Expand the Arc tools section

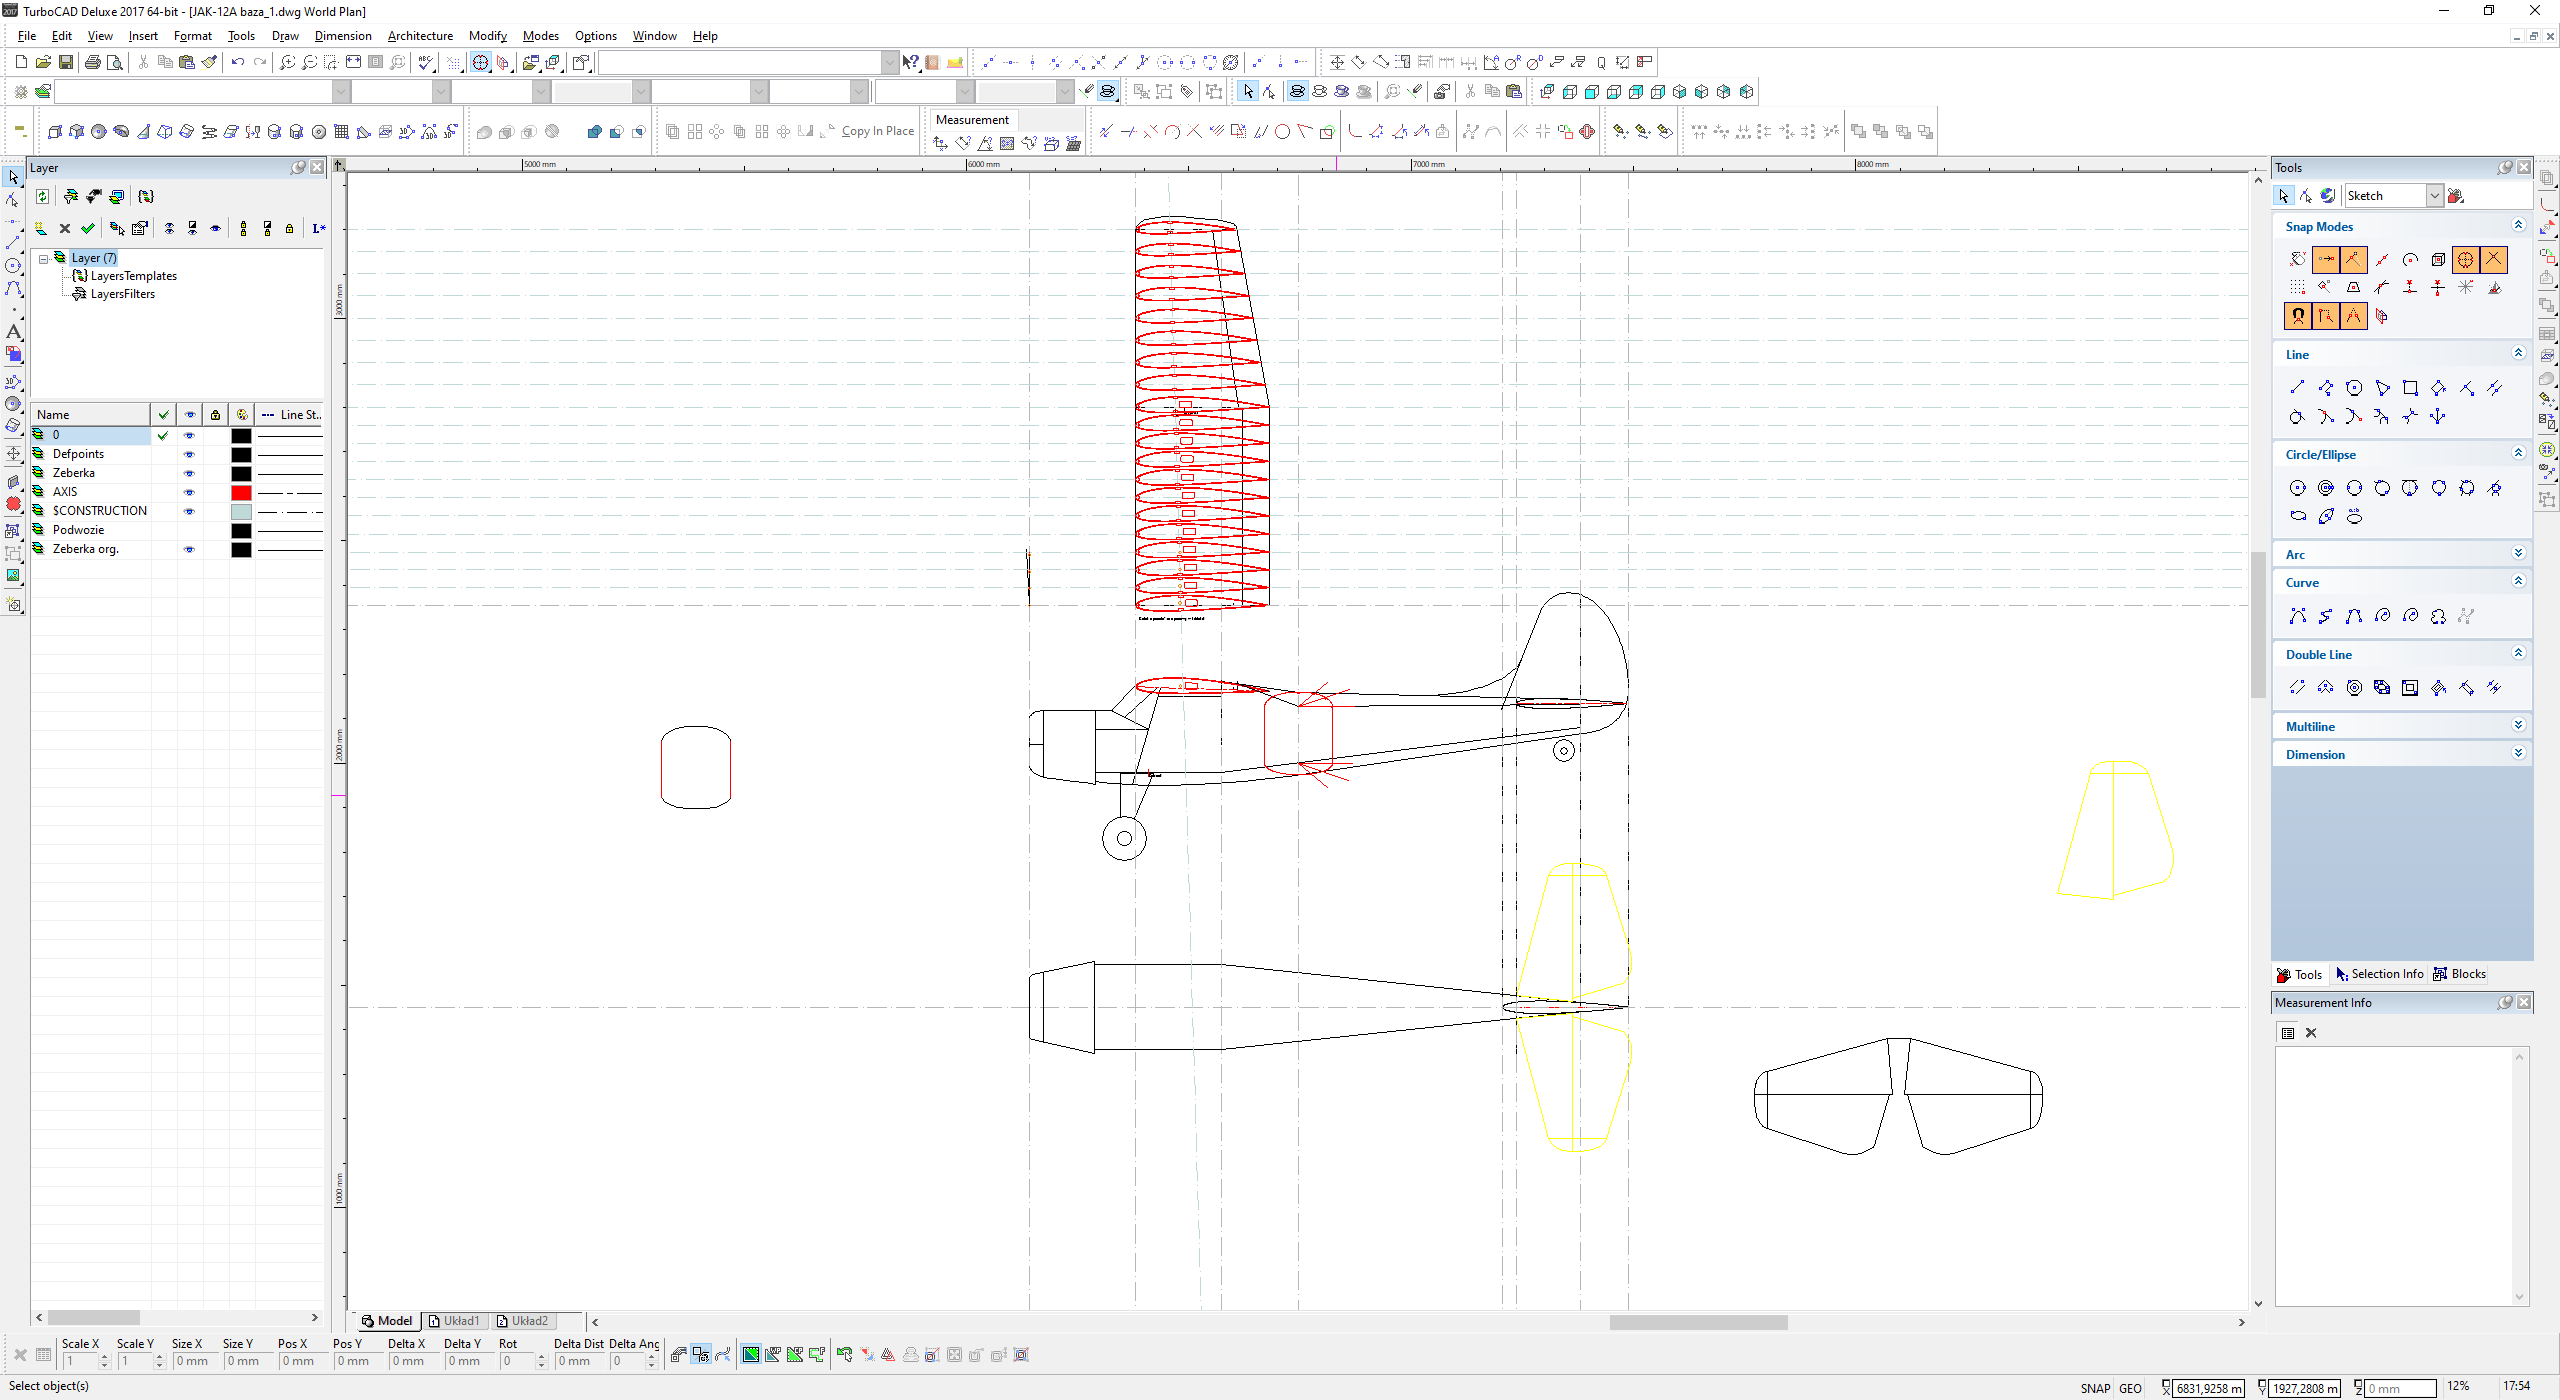click(x=2518, y=554)
